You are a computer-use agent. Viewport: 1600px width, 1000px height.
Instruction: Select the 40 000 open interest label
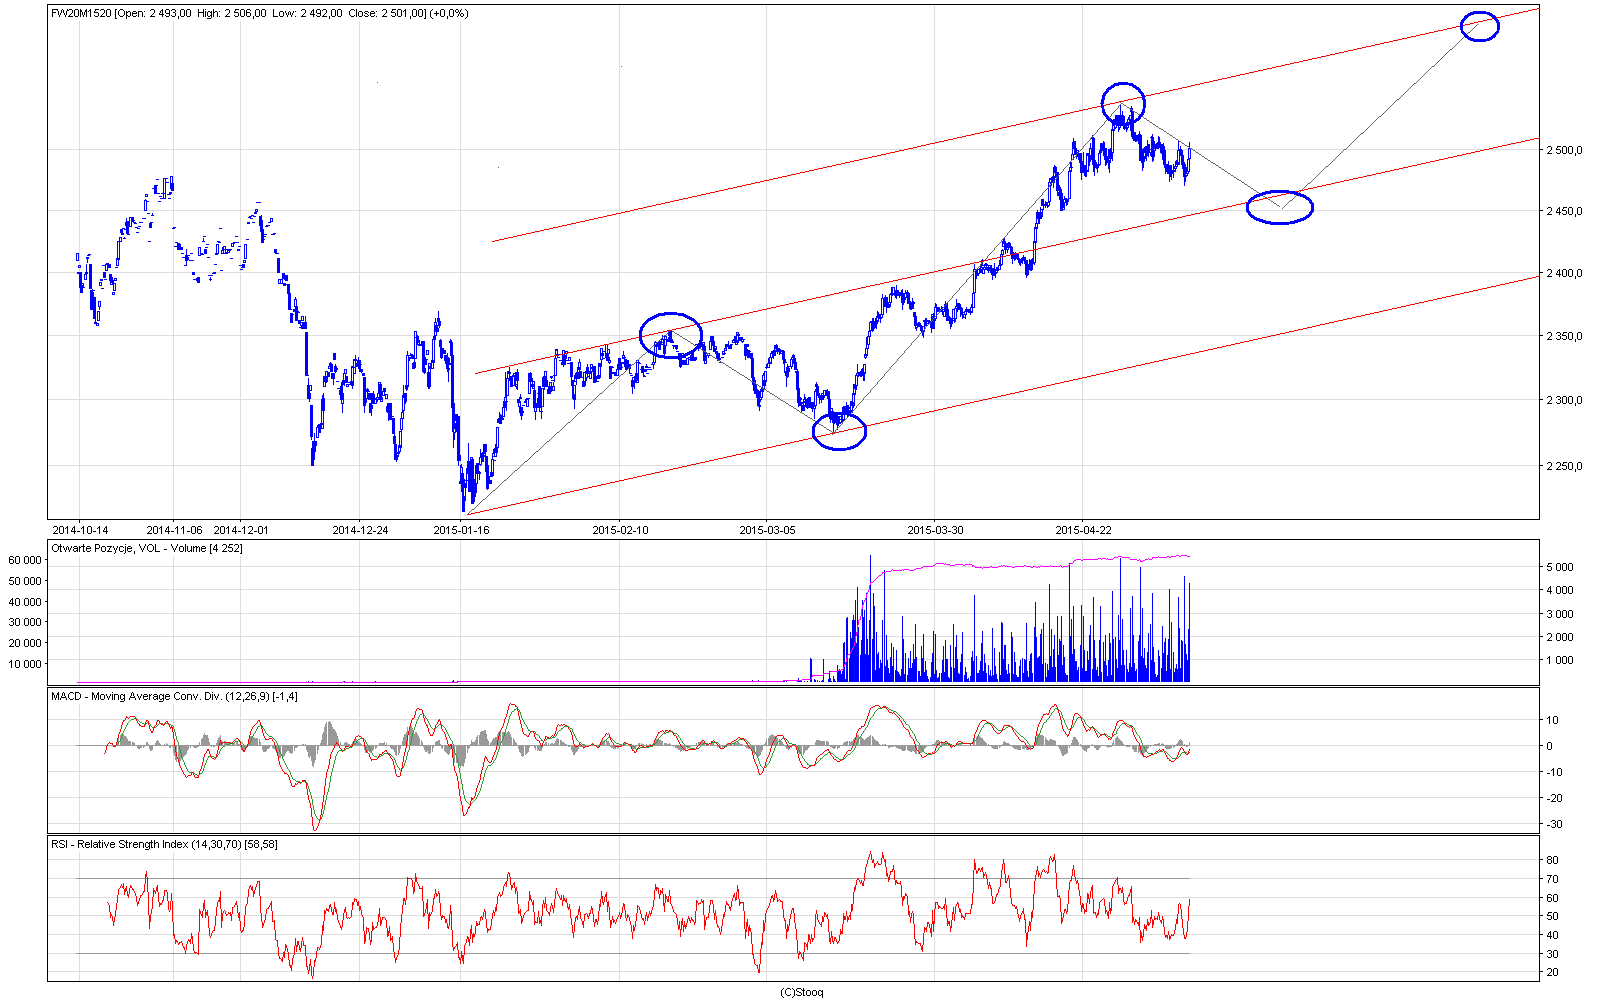pos(25,602)
